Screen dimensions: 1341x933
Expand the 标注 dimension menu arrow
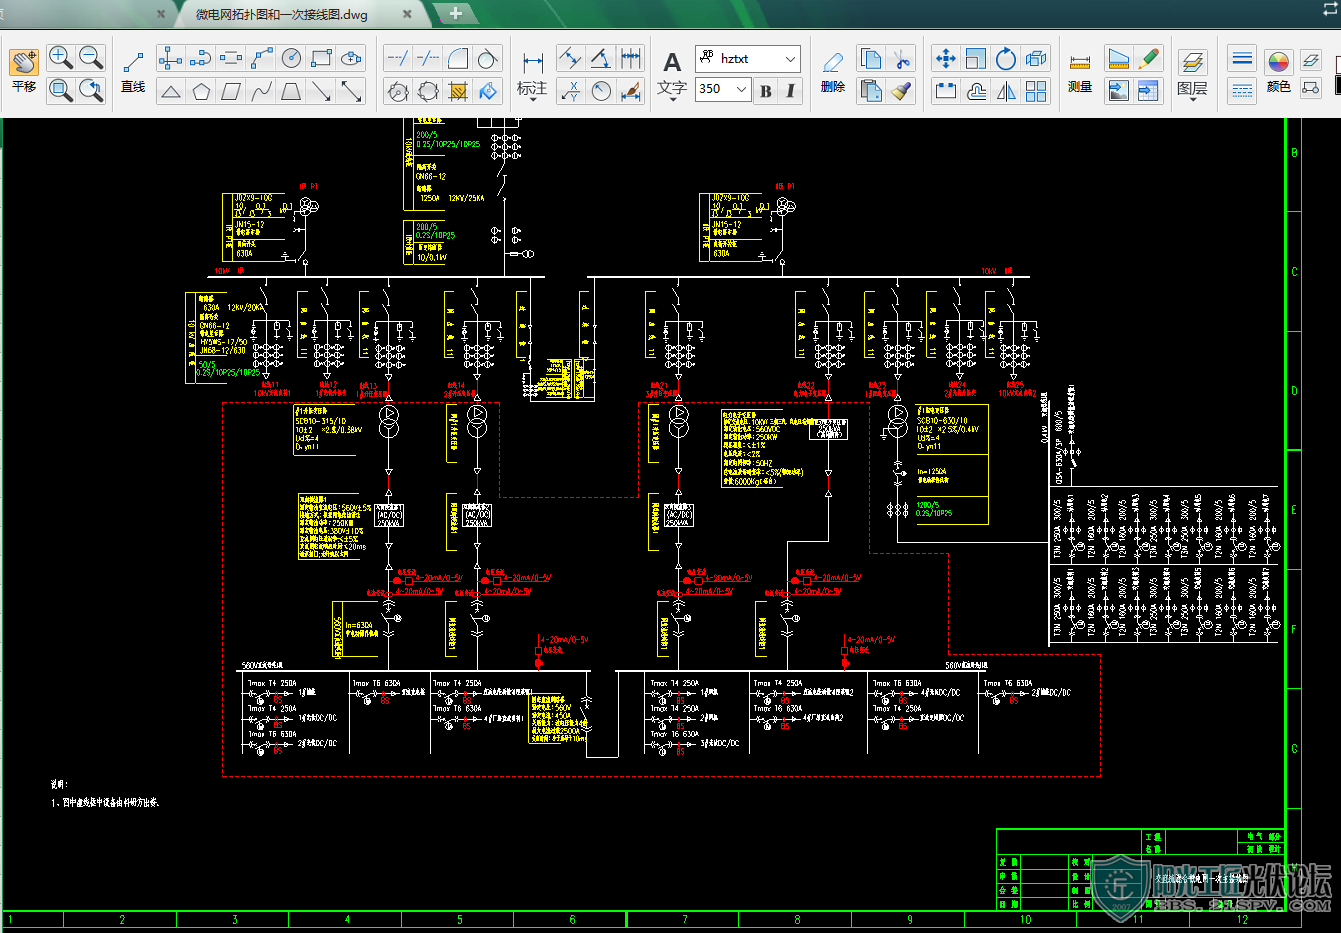click(533, 101)
